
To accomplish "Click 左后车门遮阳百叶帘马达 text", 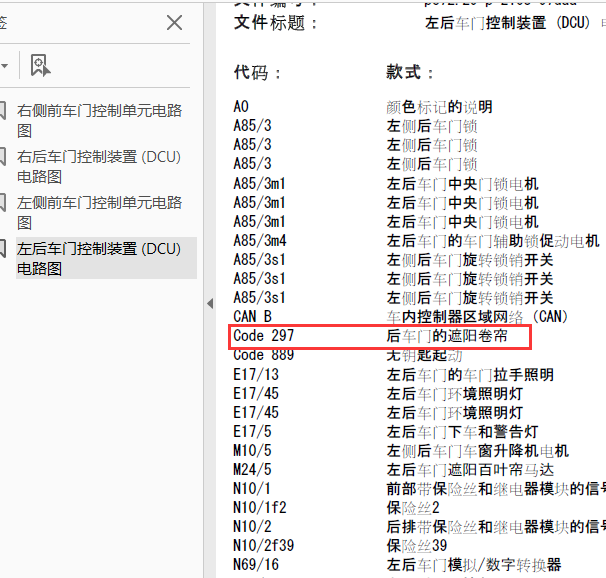I will 470,470.
